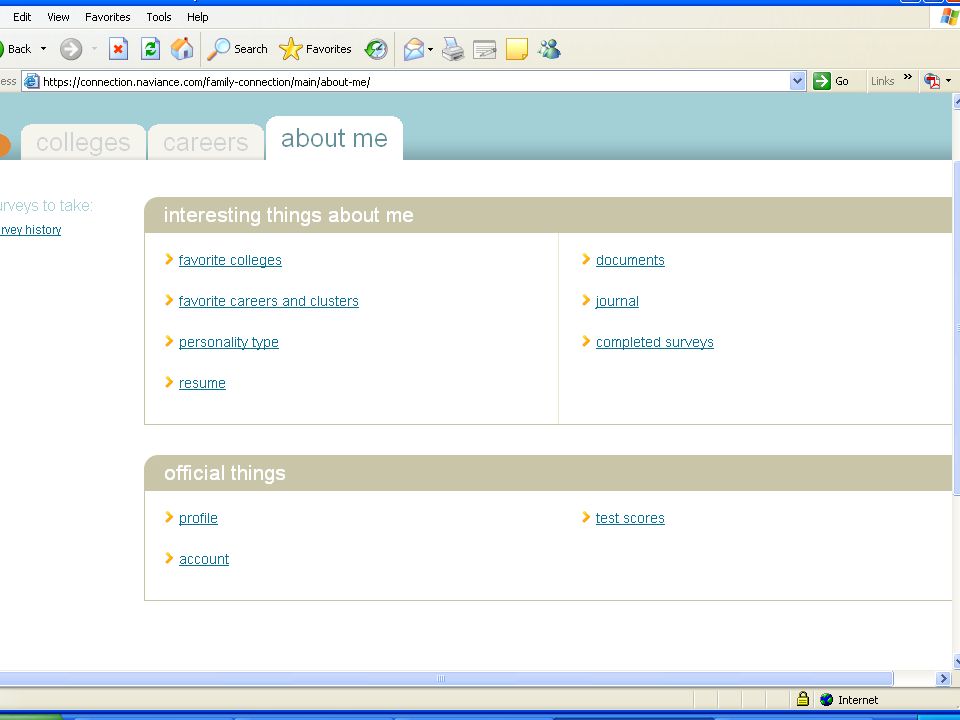The width and height of the screenshot is (960, 720).
Task: Open the survey history link
Action: point(31,230)
